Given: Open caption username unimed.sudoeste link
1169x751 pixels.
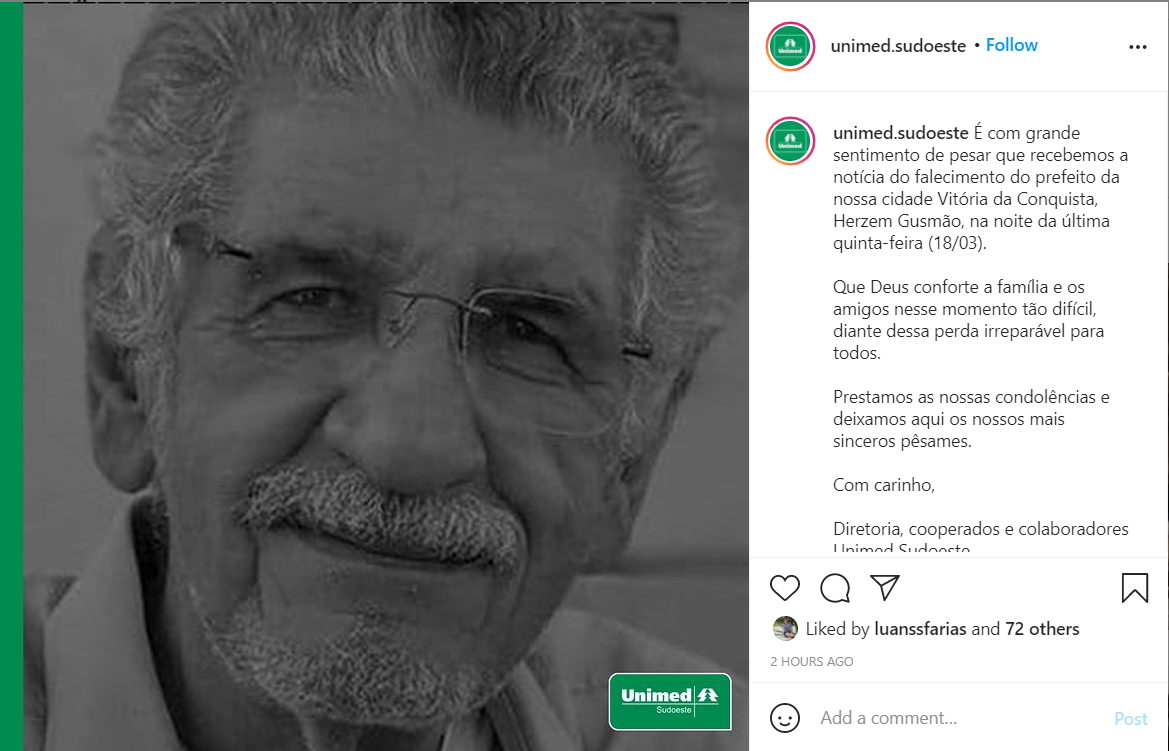Looking at the screenshot, I should (x=901, y=133).
